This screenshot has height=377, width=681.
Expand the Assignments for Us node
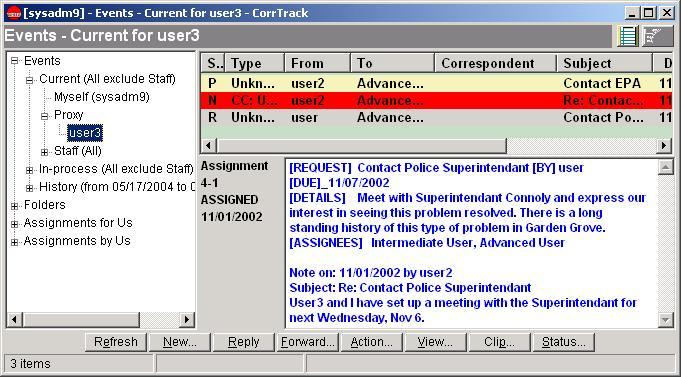point(15,224)
